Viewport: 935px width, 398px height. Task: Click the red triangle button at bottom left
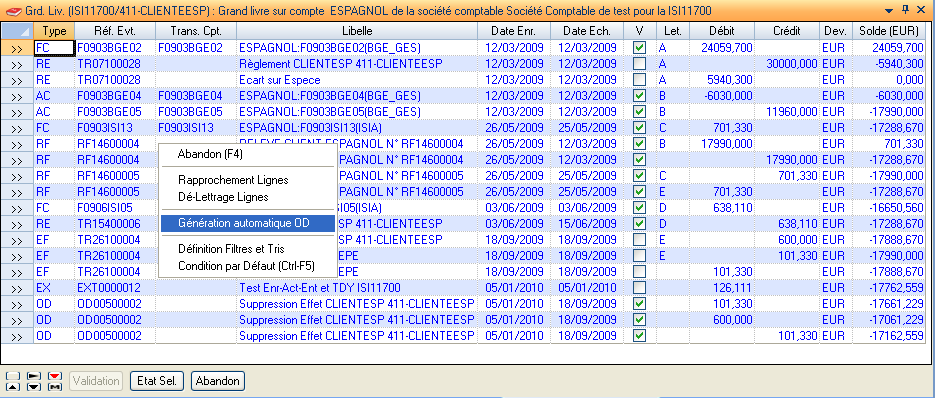[x=55, y=376]
